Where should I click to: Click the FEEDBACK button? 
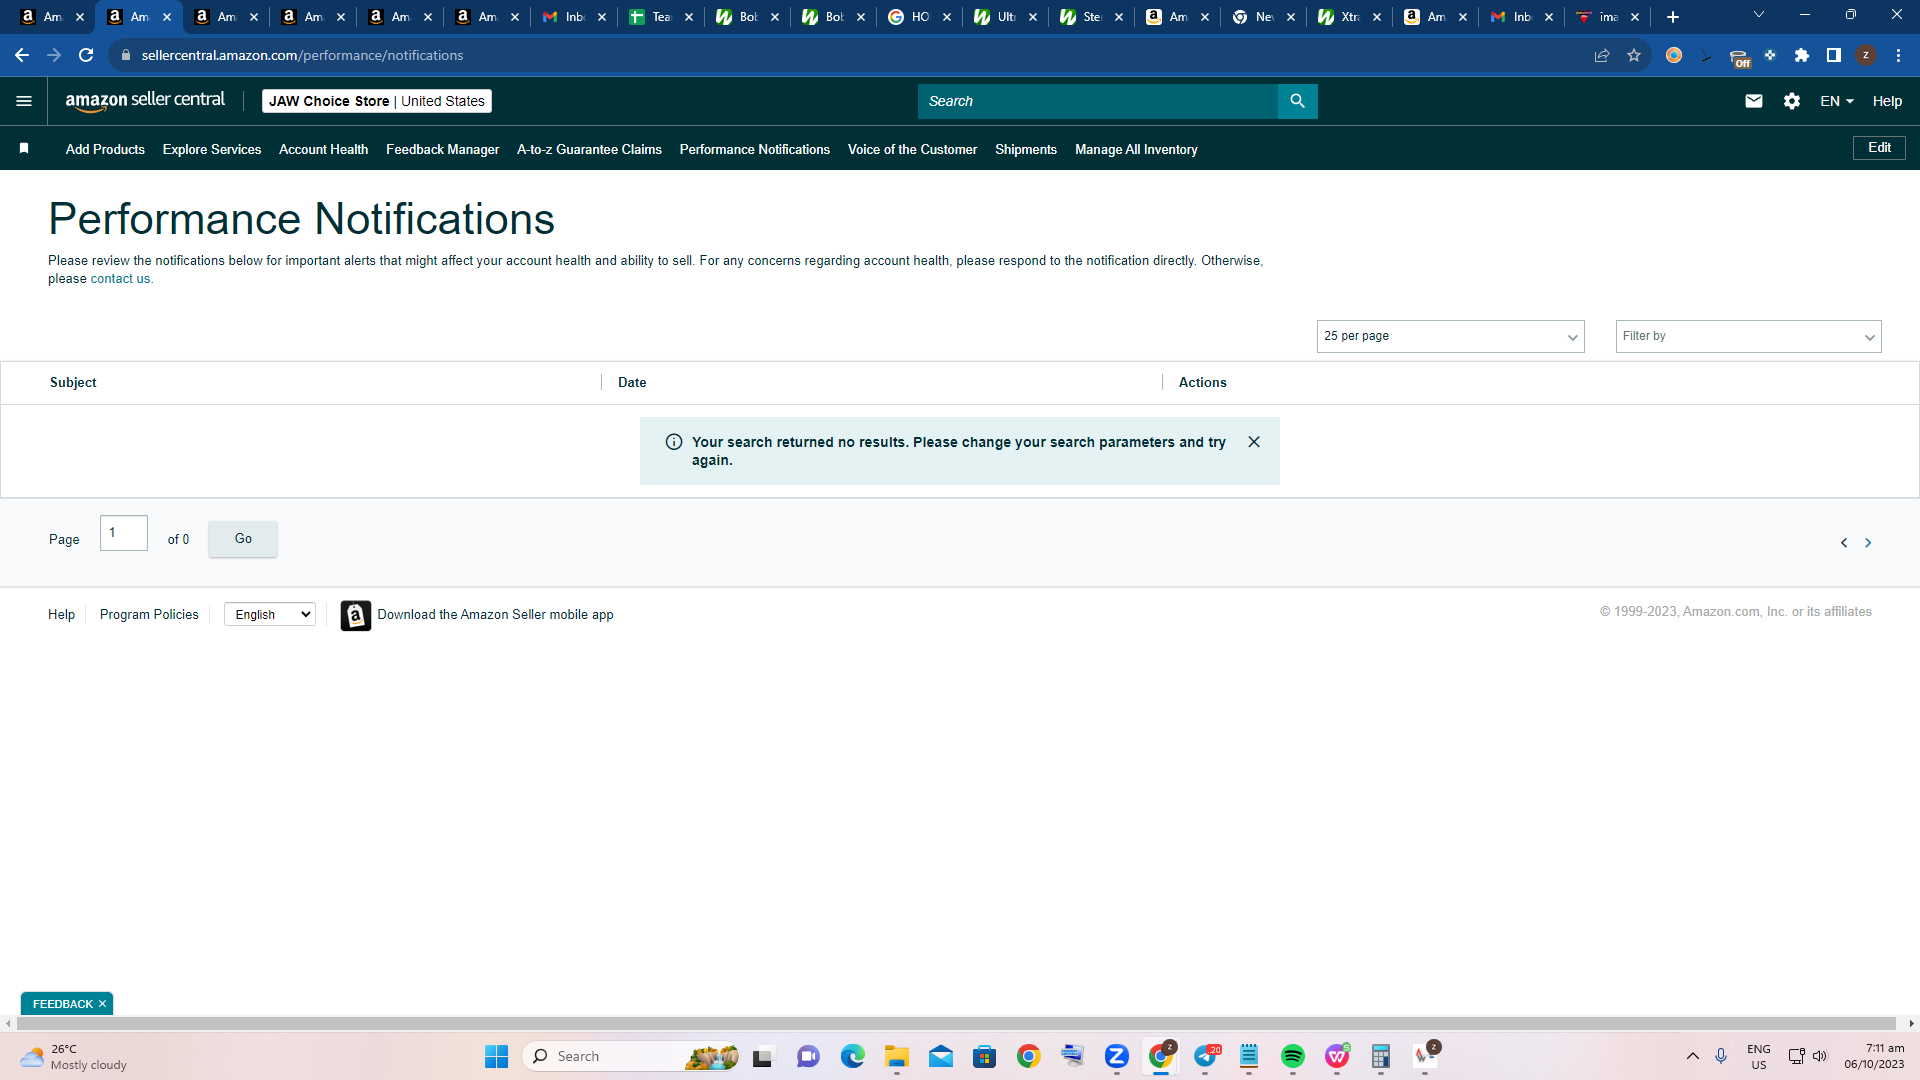click(x=62, y=1004)
